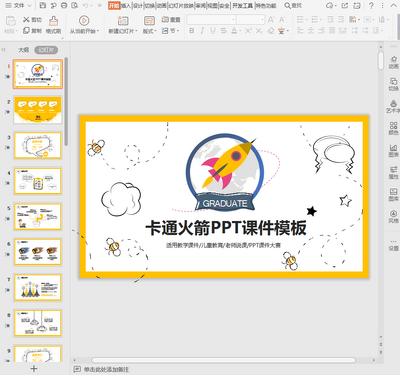Collapse the slide panel with double chevron

pos(4,50)
